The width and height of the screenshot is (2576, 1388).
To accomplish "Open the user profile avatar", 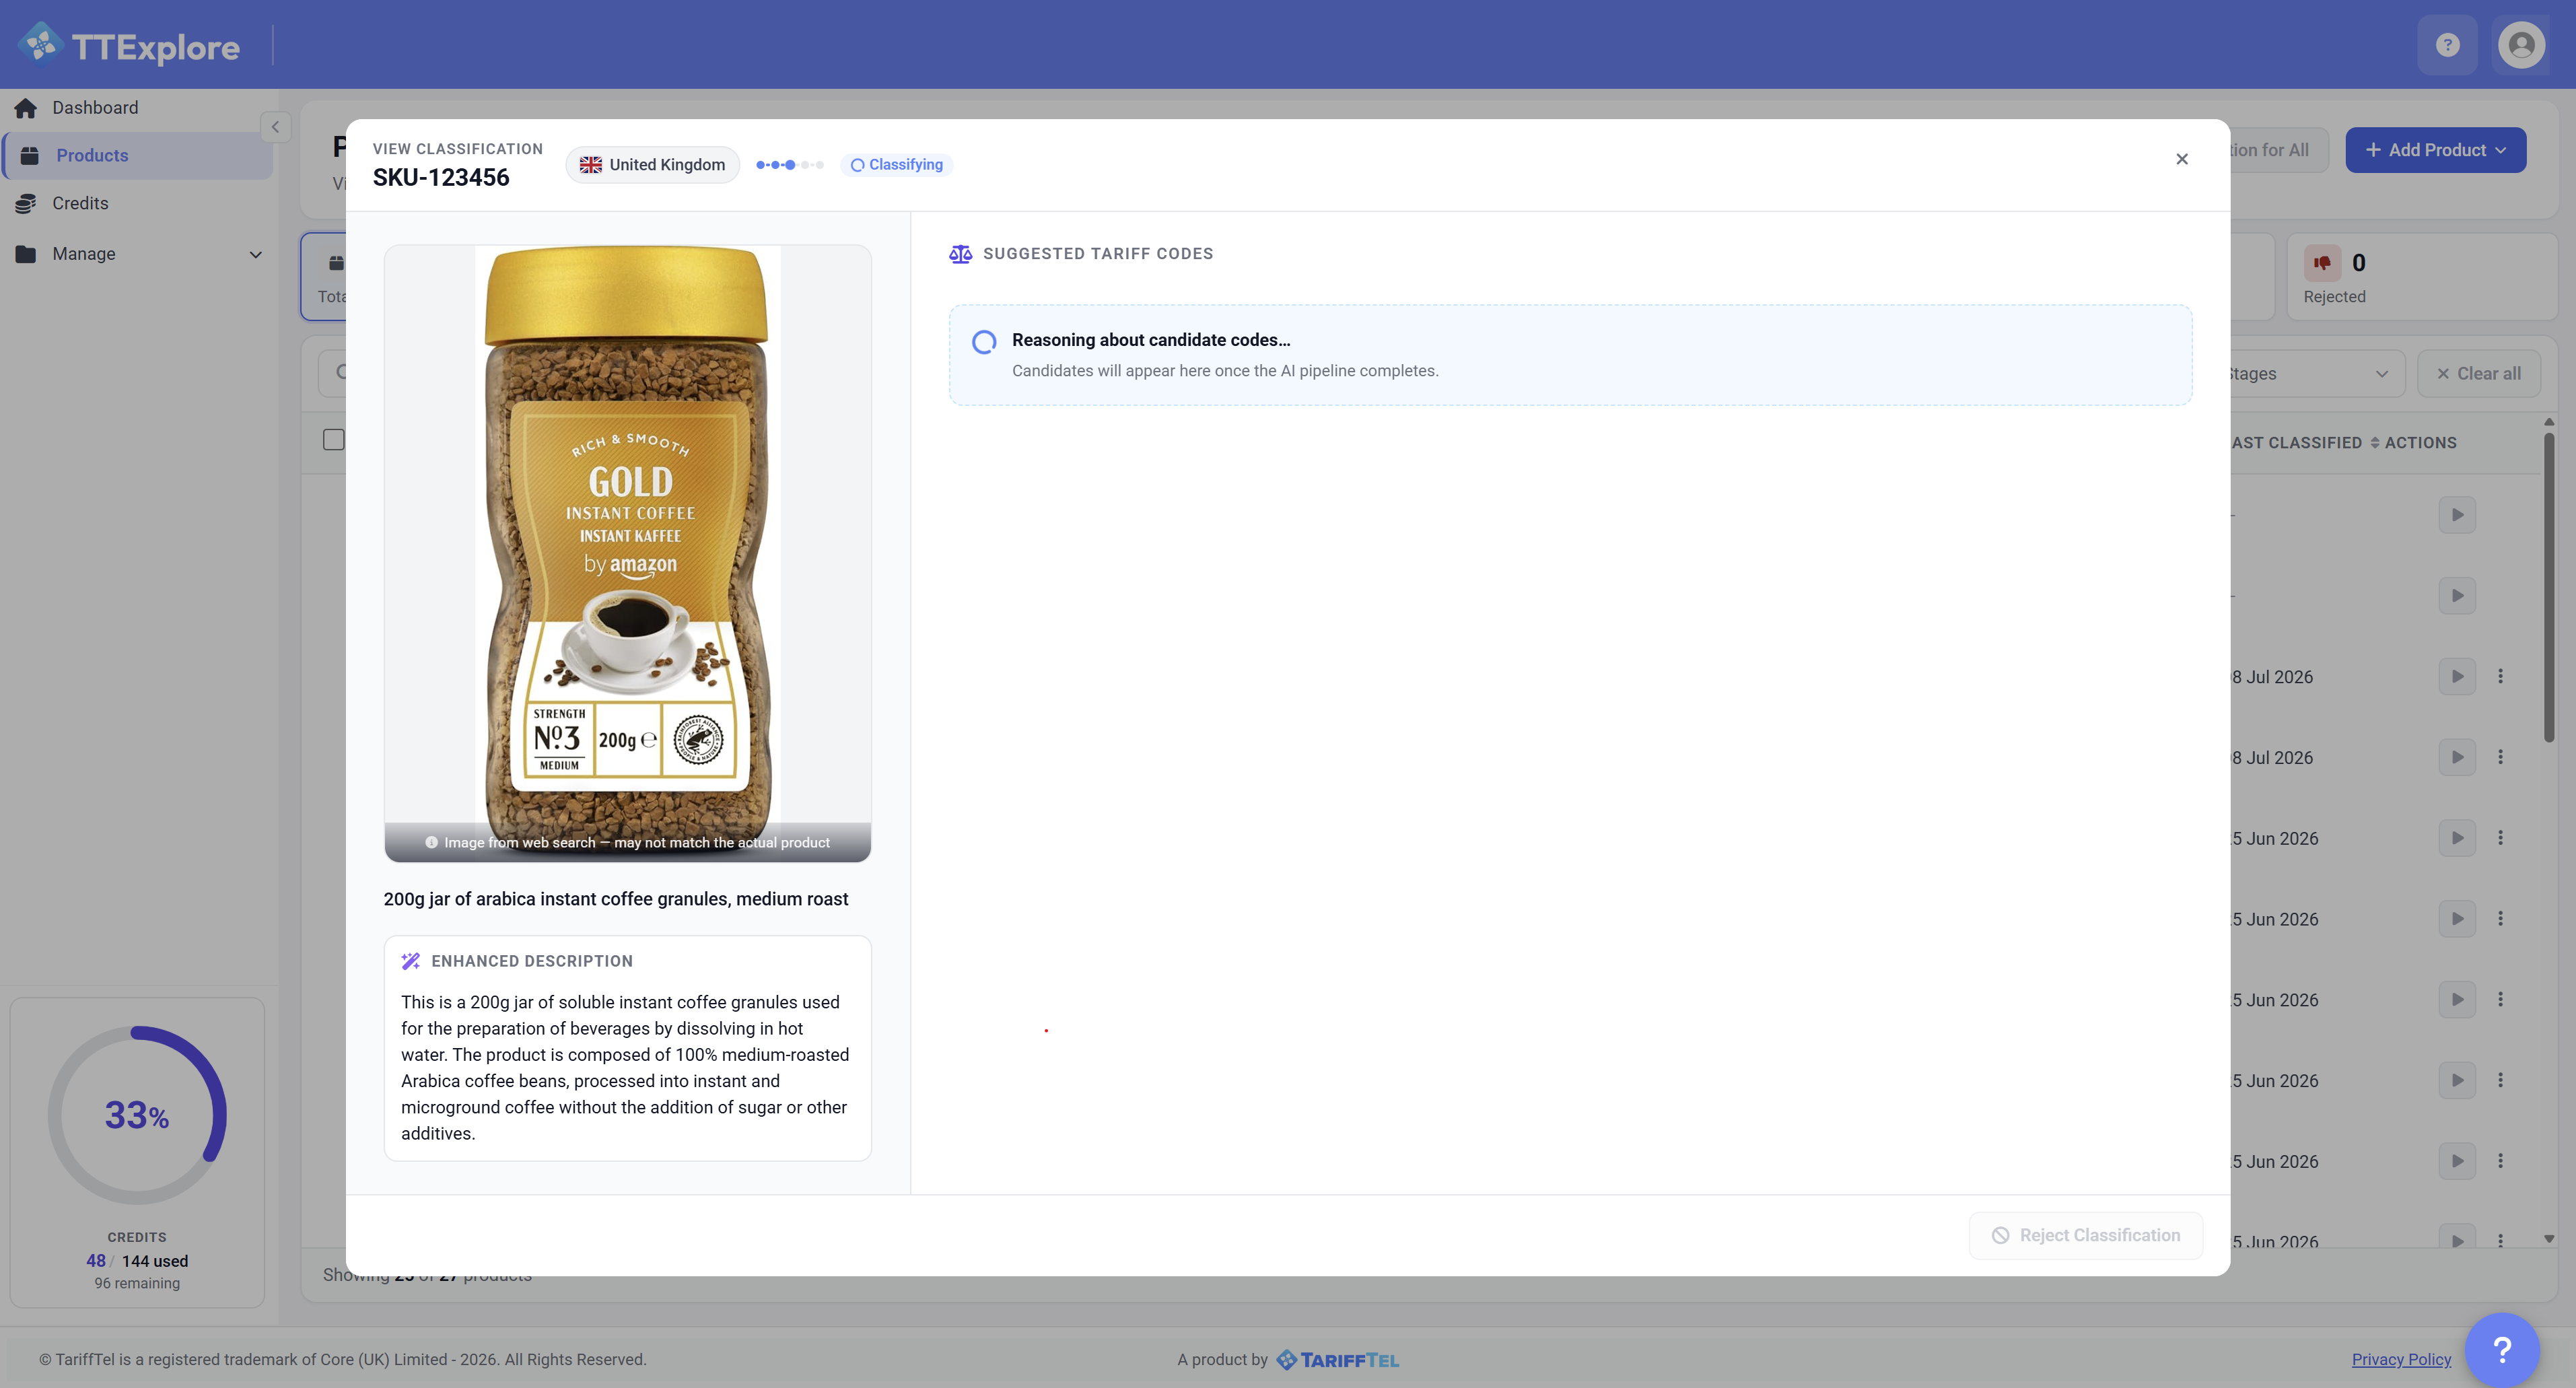I will (2521, 45).
